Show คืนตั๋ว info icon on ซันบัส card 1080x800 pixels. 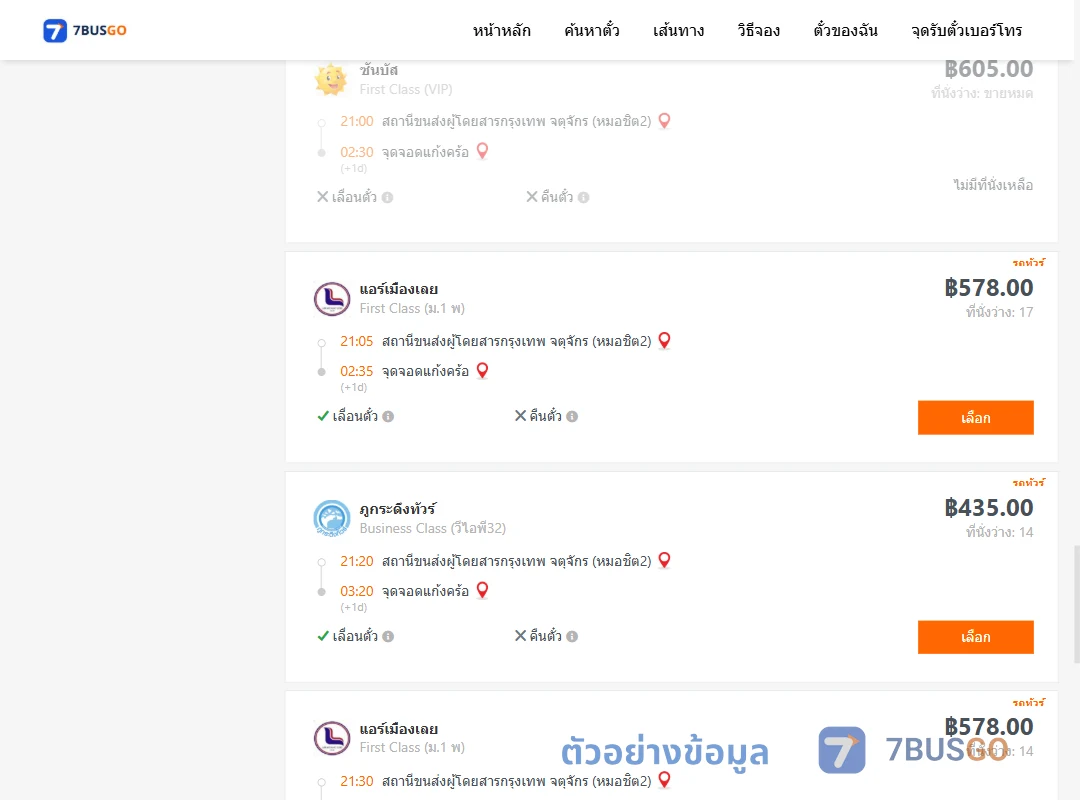[583, 197]
